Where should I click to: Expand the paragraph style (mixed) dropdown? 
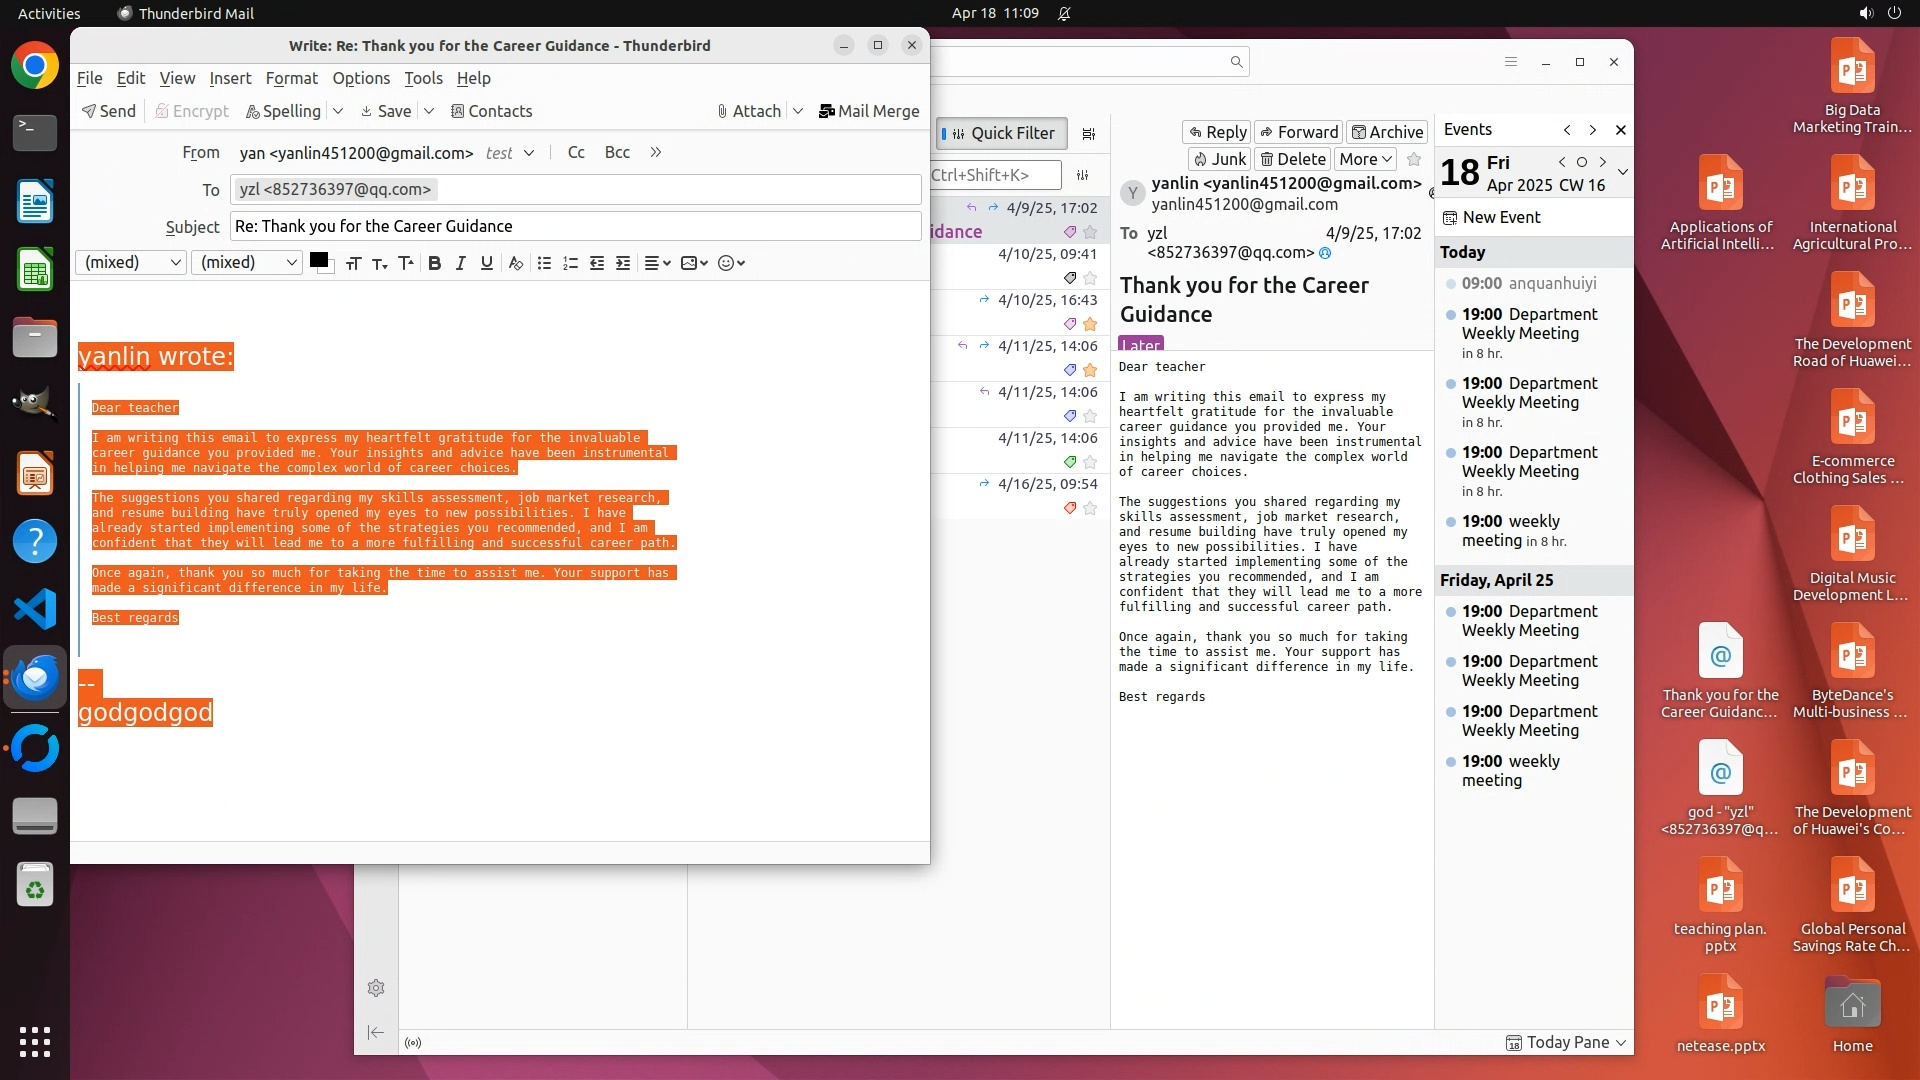click(x=131, y=262)
